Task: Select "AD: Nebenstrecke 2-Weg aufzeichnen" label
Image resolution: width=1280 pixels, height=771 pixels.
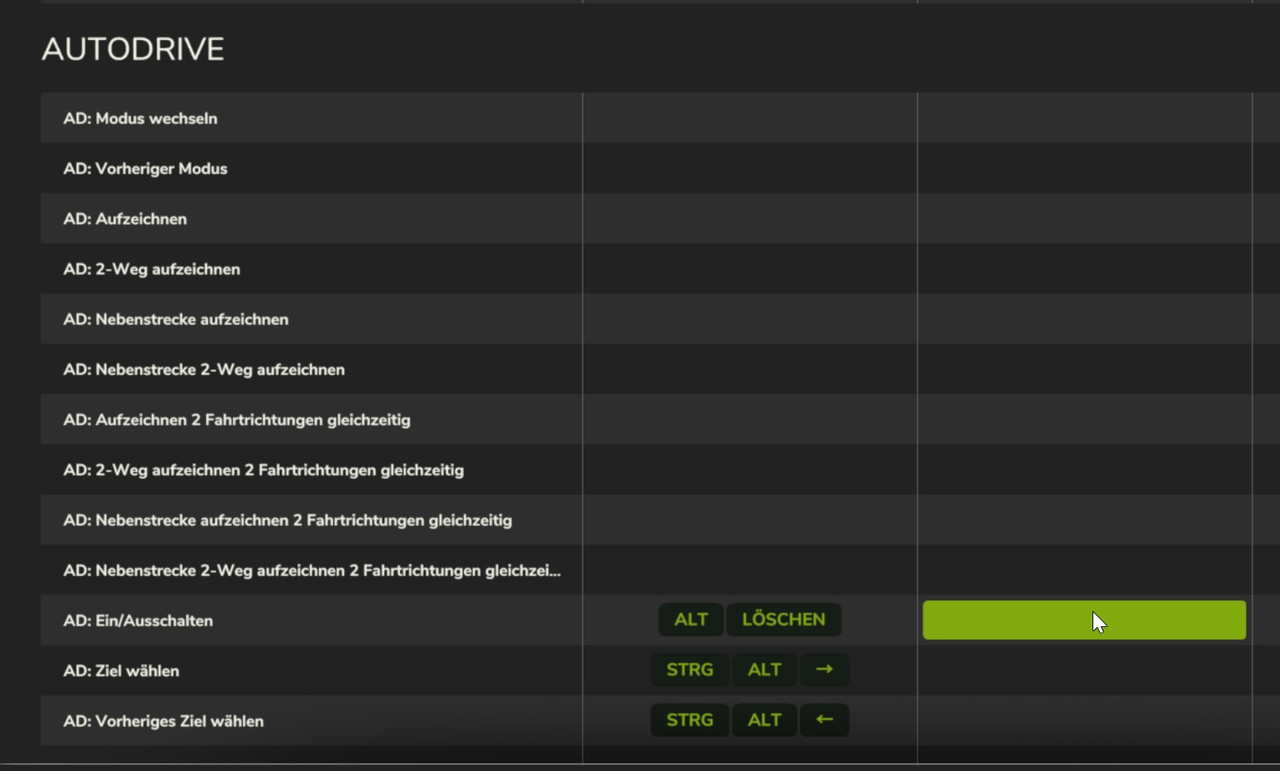Action: (204, 369)
